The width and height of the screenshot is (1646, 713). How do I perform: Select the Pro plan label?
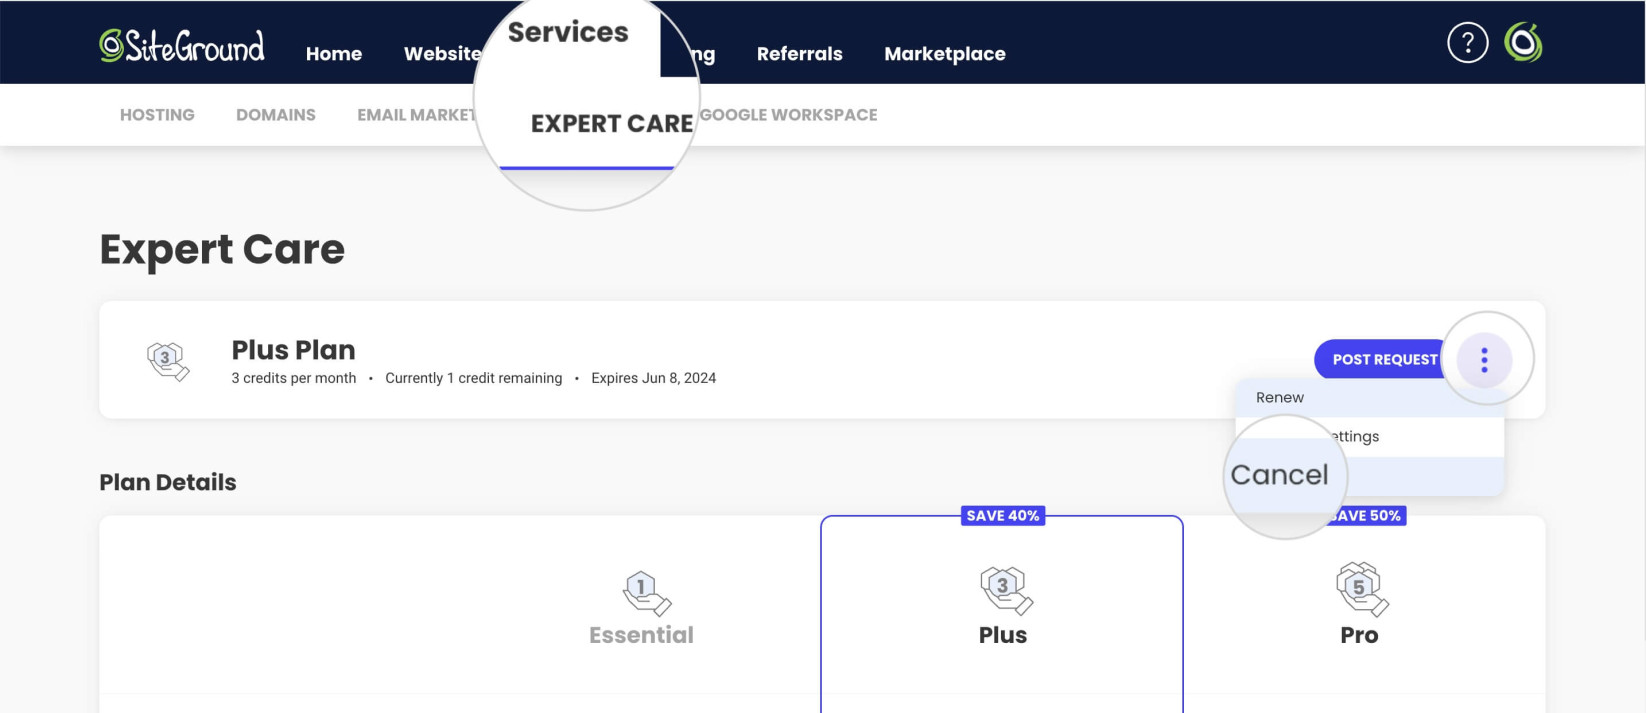tap(1359, 635)
